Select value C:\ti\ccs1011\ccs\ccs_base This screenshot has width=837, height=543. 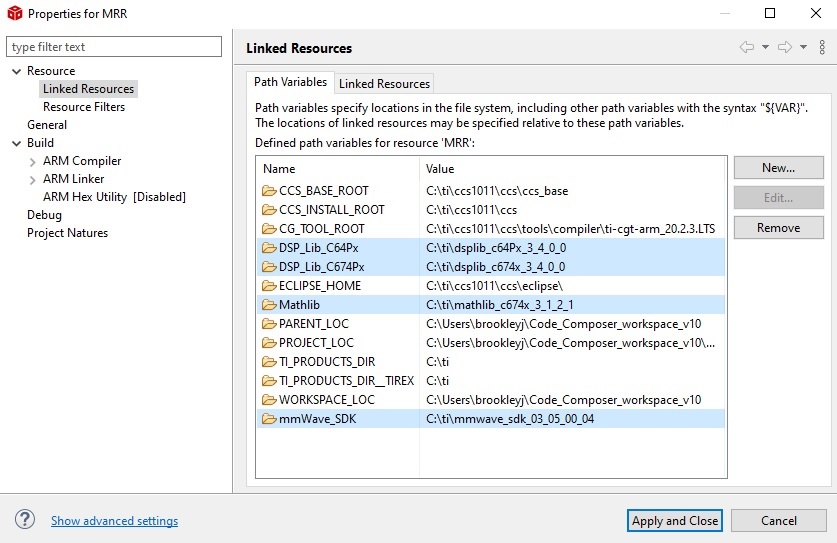coord(497,191)
